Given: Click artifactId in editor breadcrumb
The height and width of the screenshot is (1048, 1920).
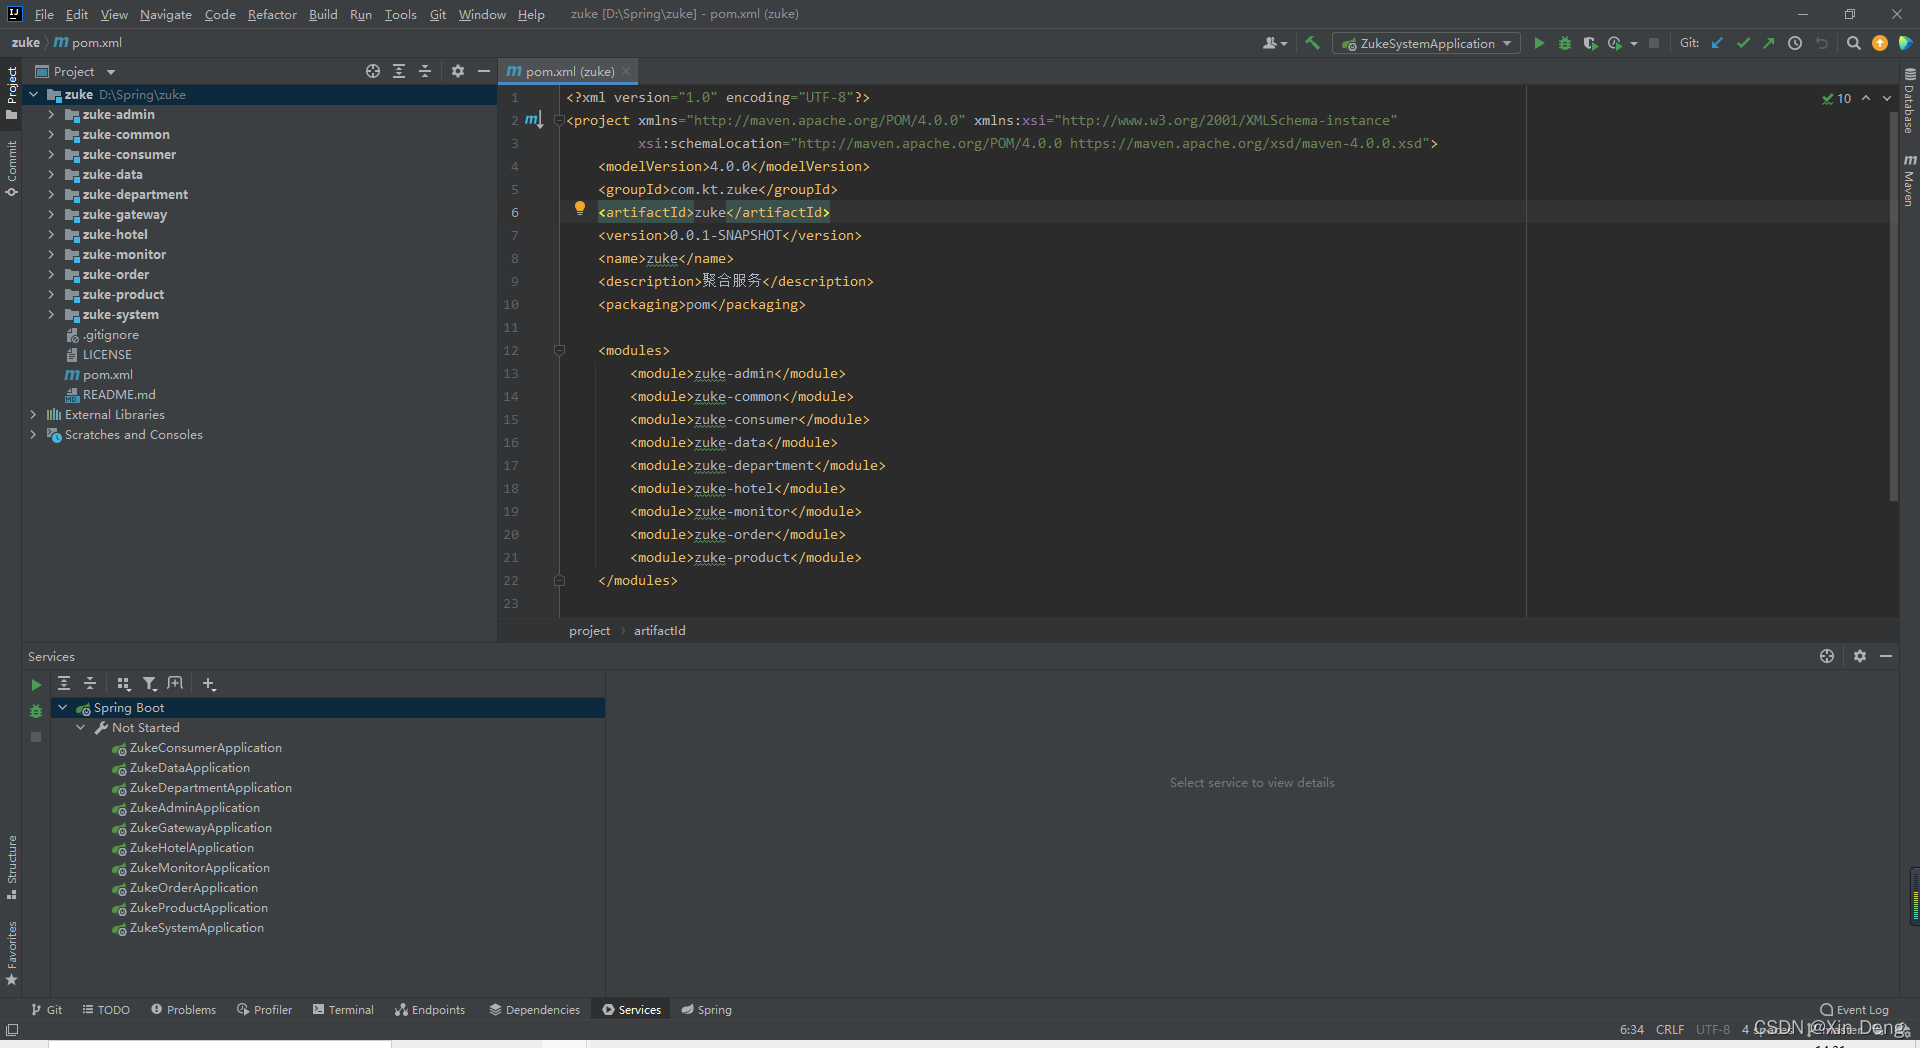Looking at the screenshot, I should coord(660,631).
